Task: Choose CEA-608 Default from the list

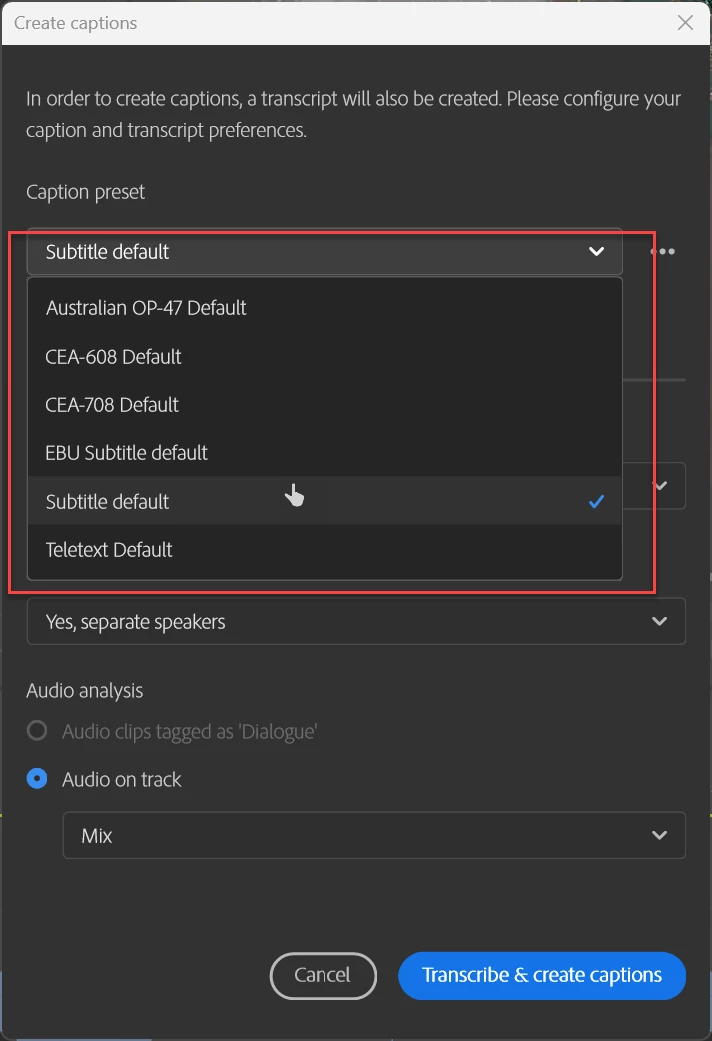Action: [x=113, y=356]
